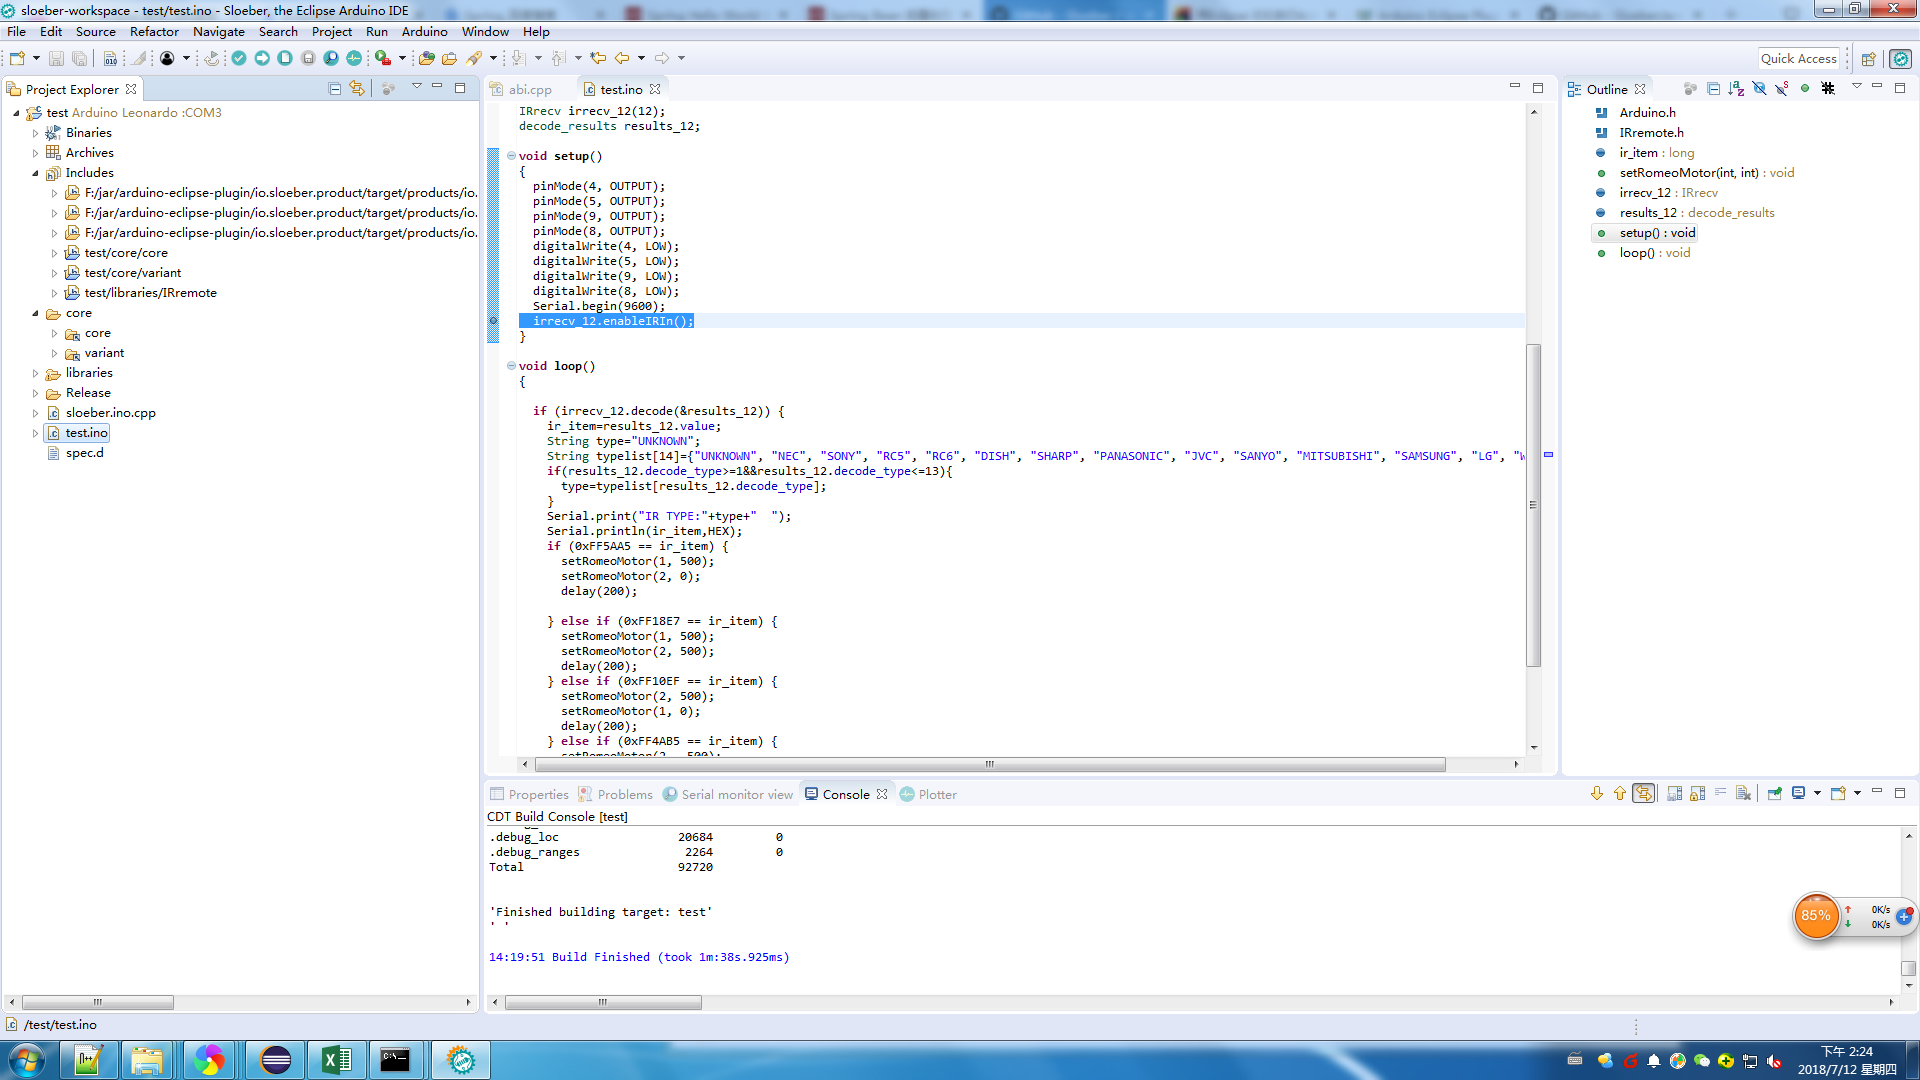Click Collapse All icon in Outline view

pyautogui.click(x=1713, y=89)
